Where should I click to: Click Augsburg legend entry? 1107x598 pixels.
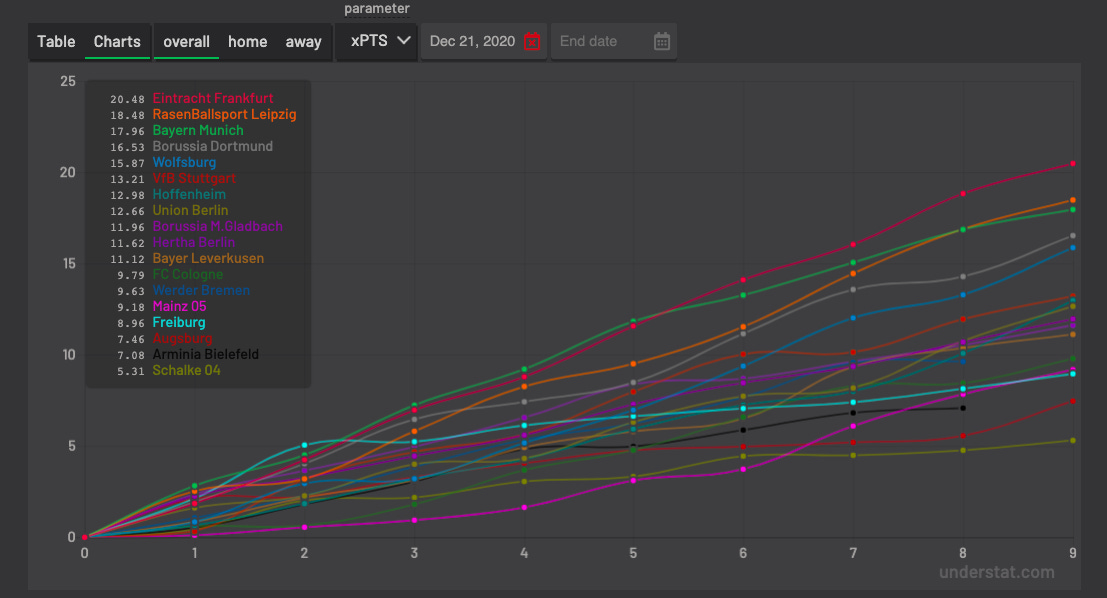(x=182, y=338)
